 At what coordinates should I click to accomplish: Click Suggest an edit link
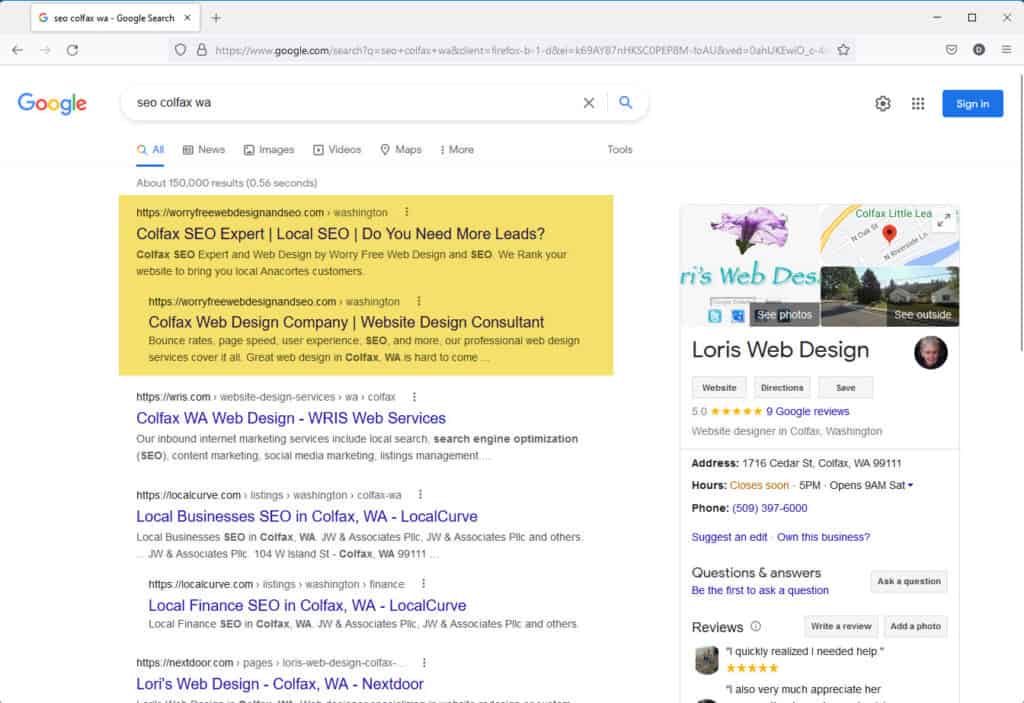(x=729, y=537)
